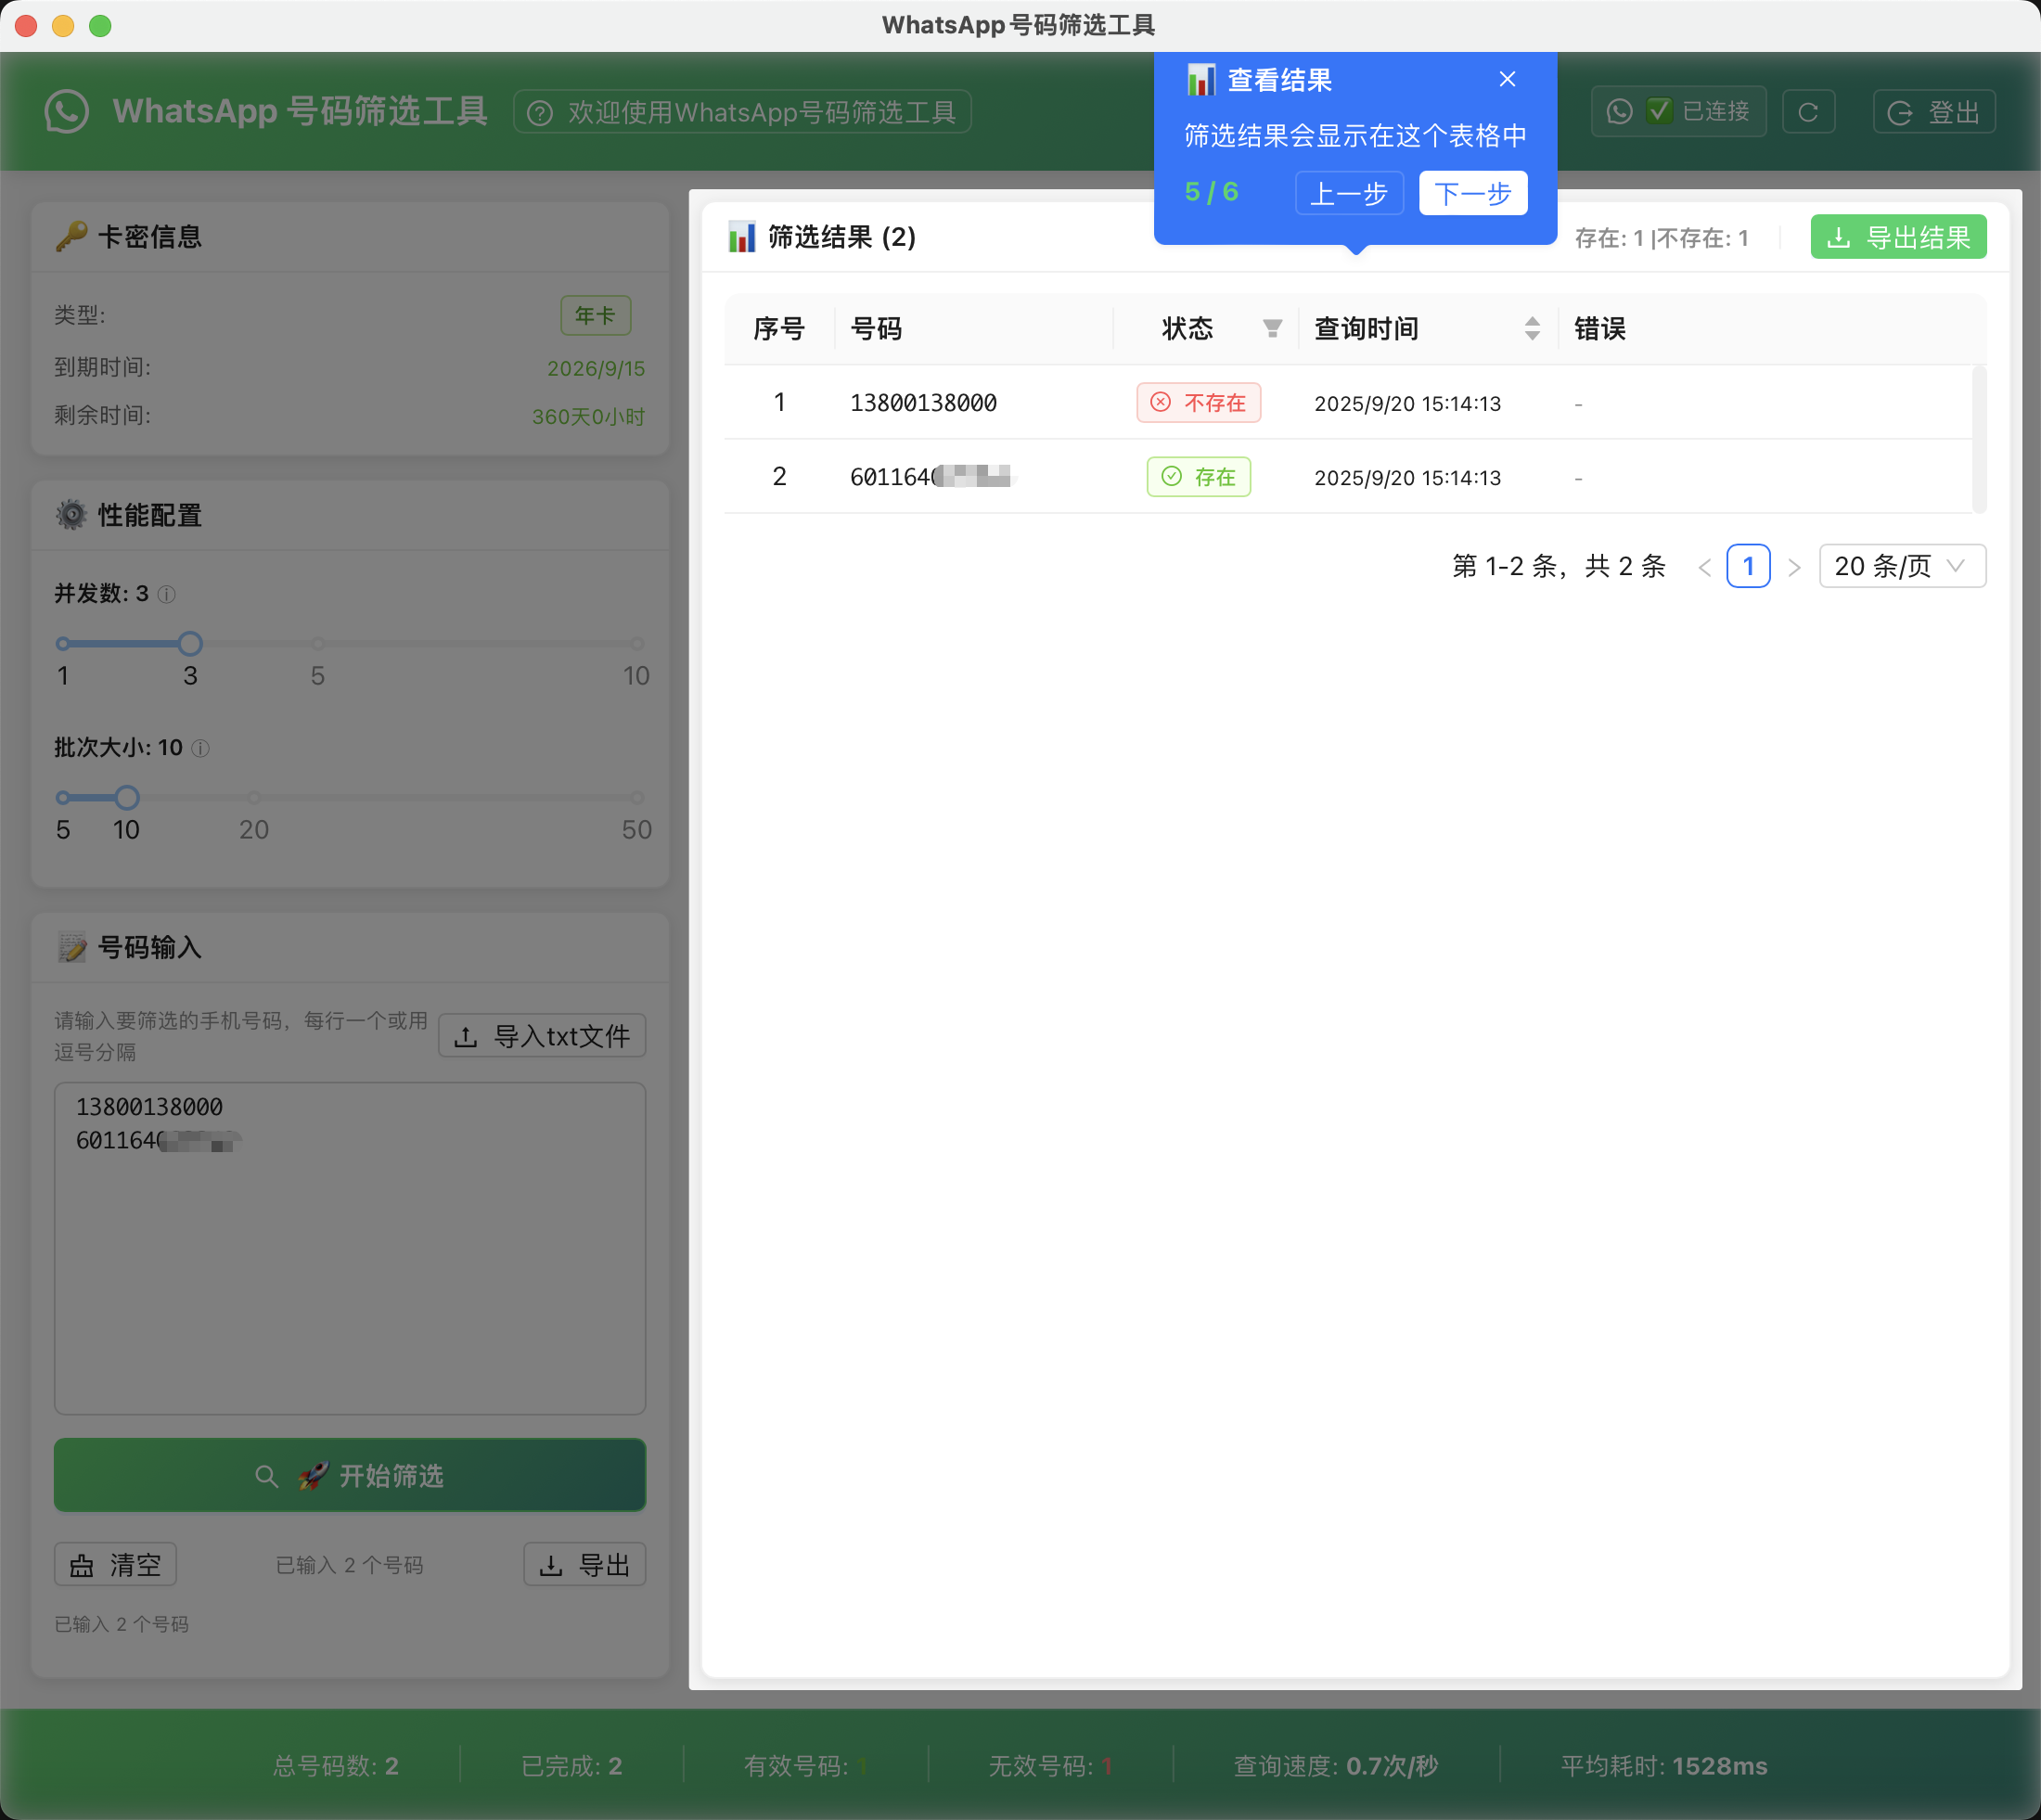
Task: Import numbers via 导入txt文件
Action: pos(541,1036)
